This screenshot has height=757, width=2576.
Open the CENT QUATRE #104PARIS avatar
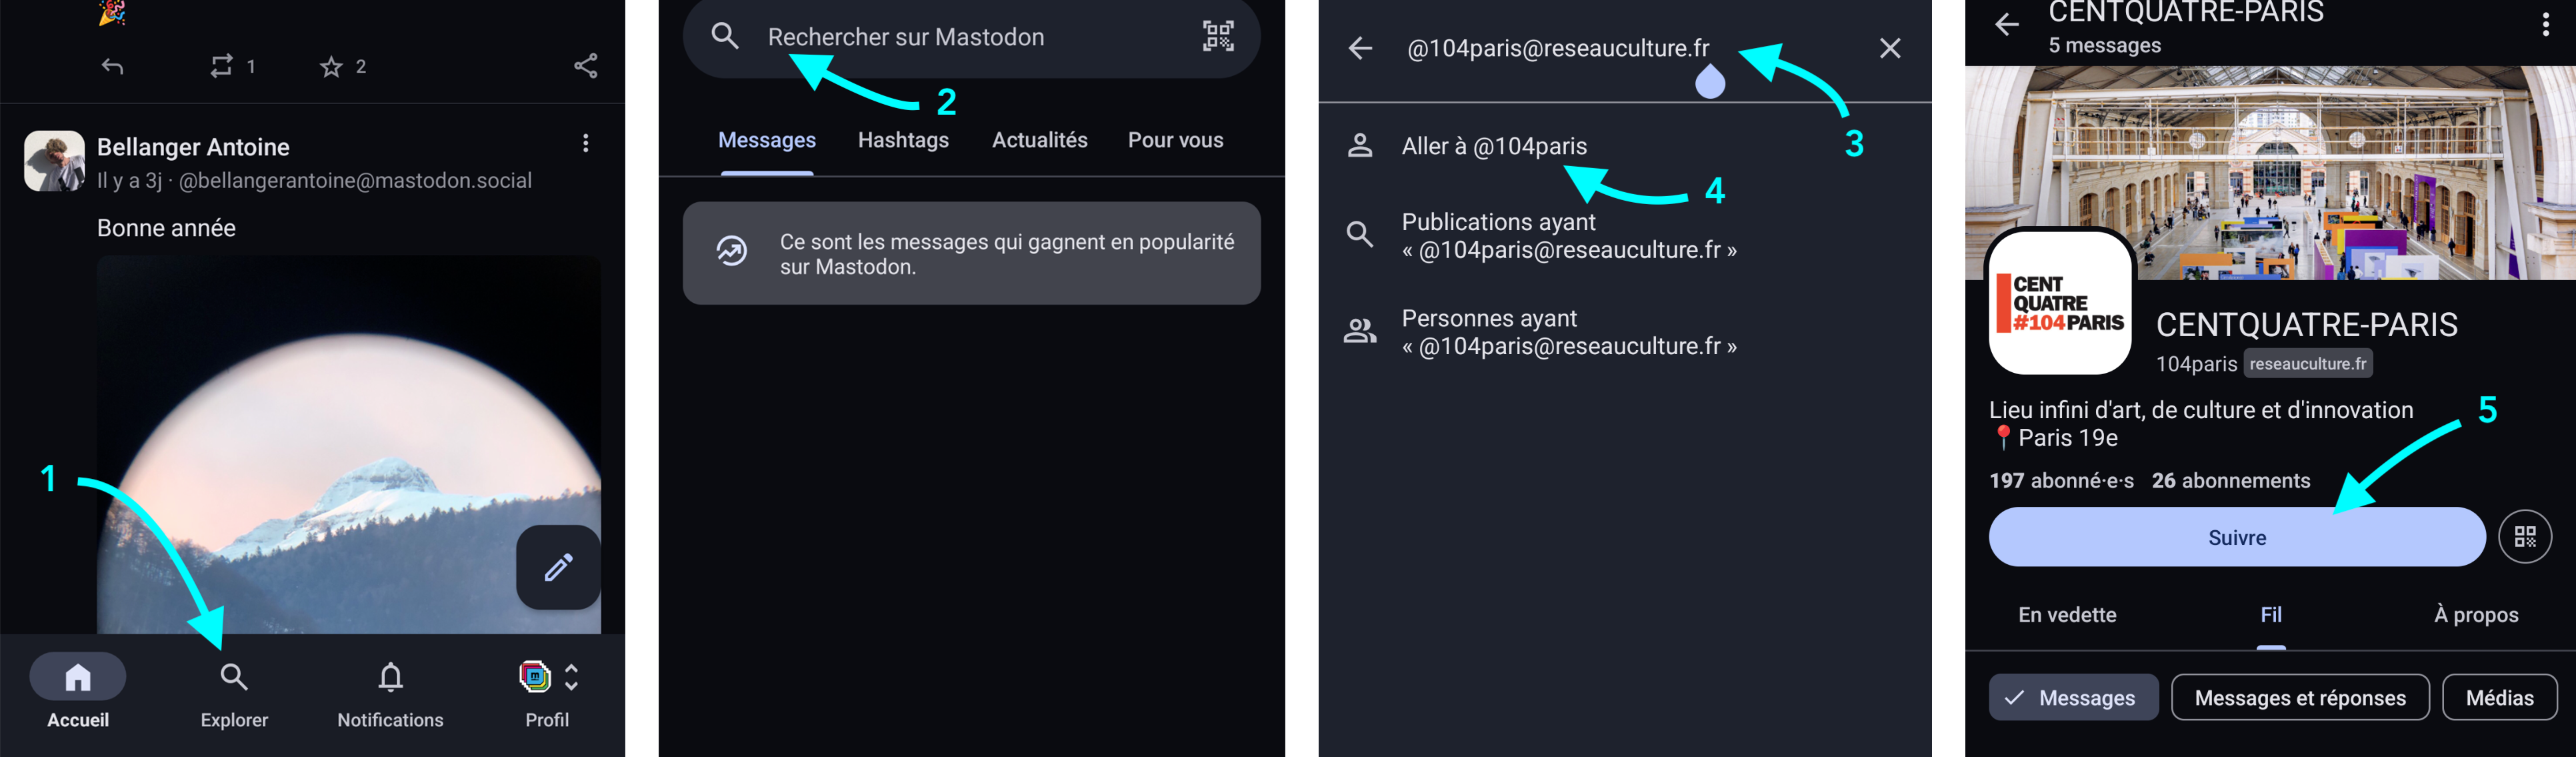[x=2060, y=303]
